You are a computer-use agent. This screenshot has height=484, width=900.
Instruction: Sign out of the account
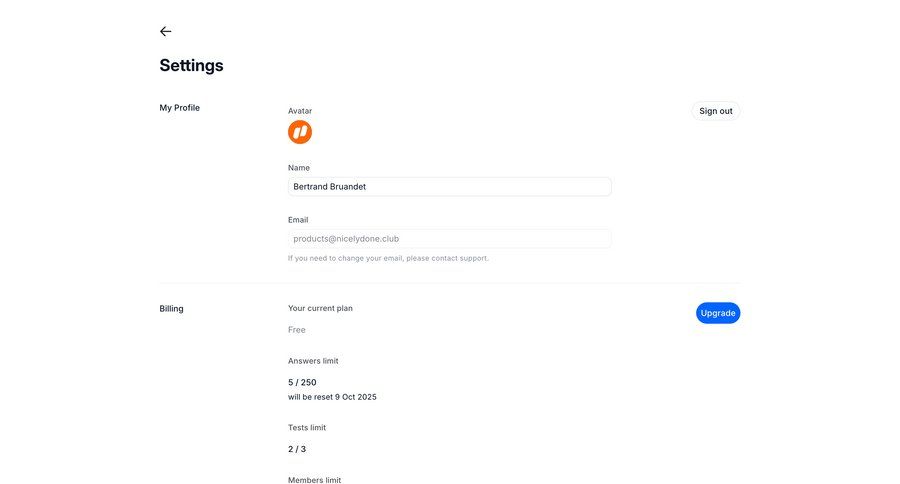716,111
